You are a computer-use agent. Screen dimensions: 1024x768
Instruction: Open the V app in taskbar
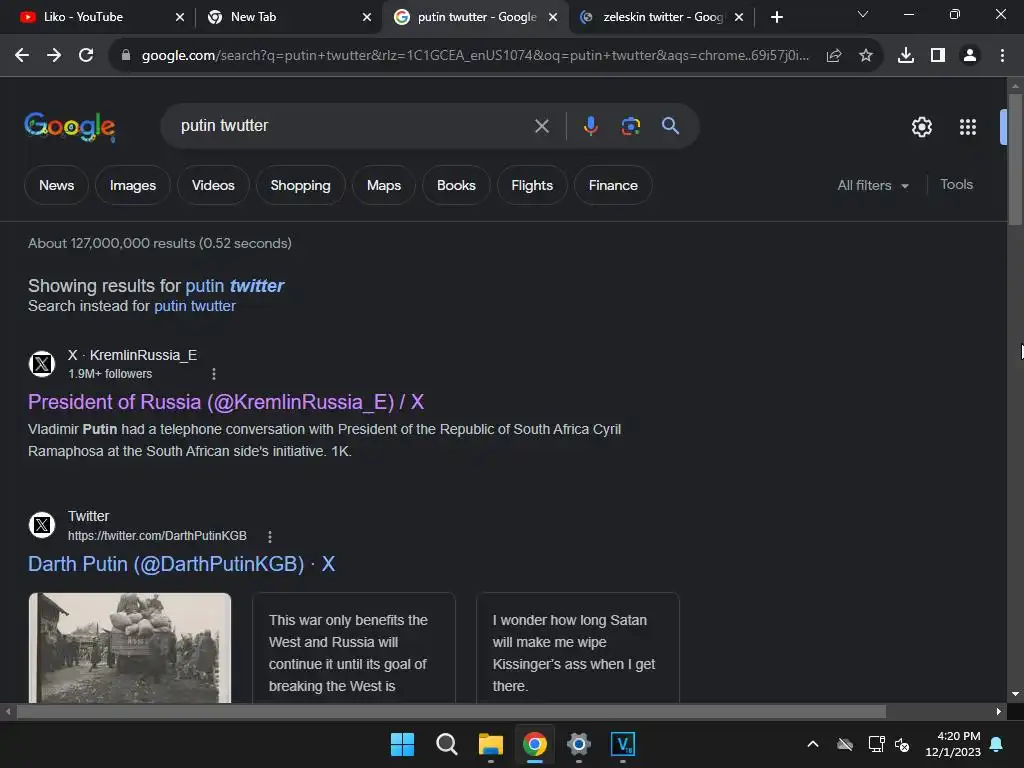tap(622, 744)
